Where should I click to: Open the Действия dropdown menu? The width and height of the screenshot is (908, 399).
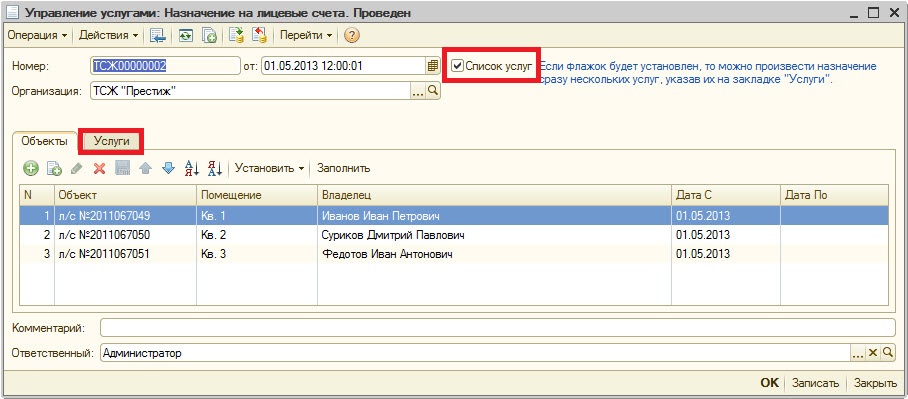pyautogui.click(x=108, y=35)
